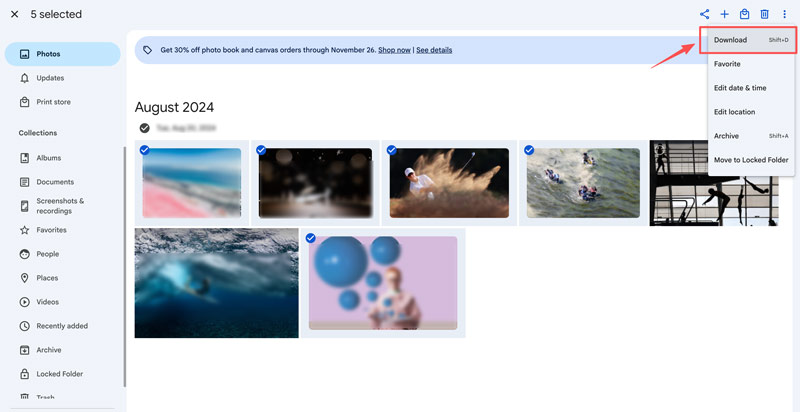Show the Videos label in sidebar
Image resolution: width=800 pixels, height=412 pixels.
coord(47,302)
